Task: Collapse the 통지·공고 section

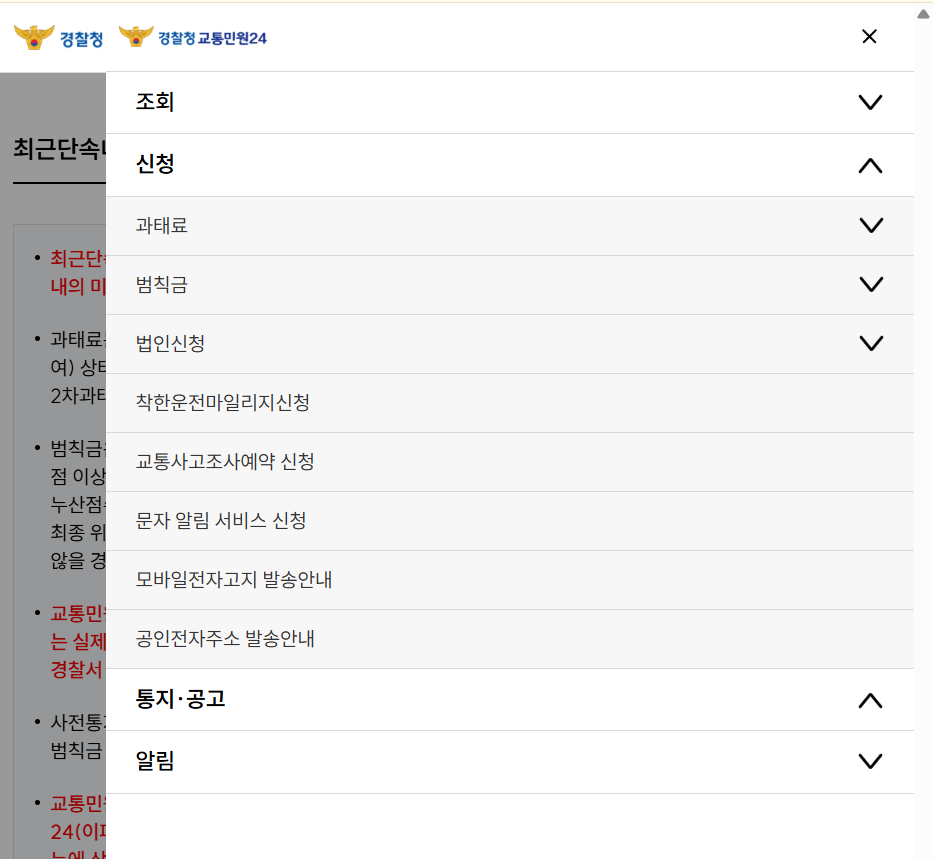Action: pyautogui.click(x=869, y=700)
